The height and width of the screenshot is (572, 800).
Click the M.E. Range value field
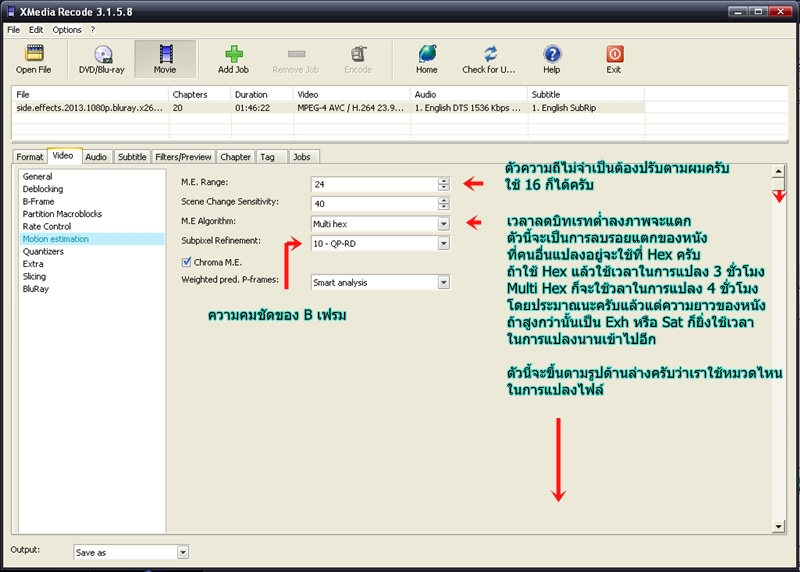click(374, 184)
